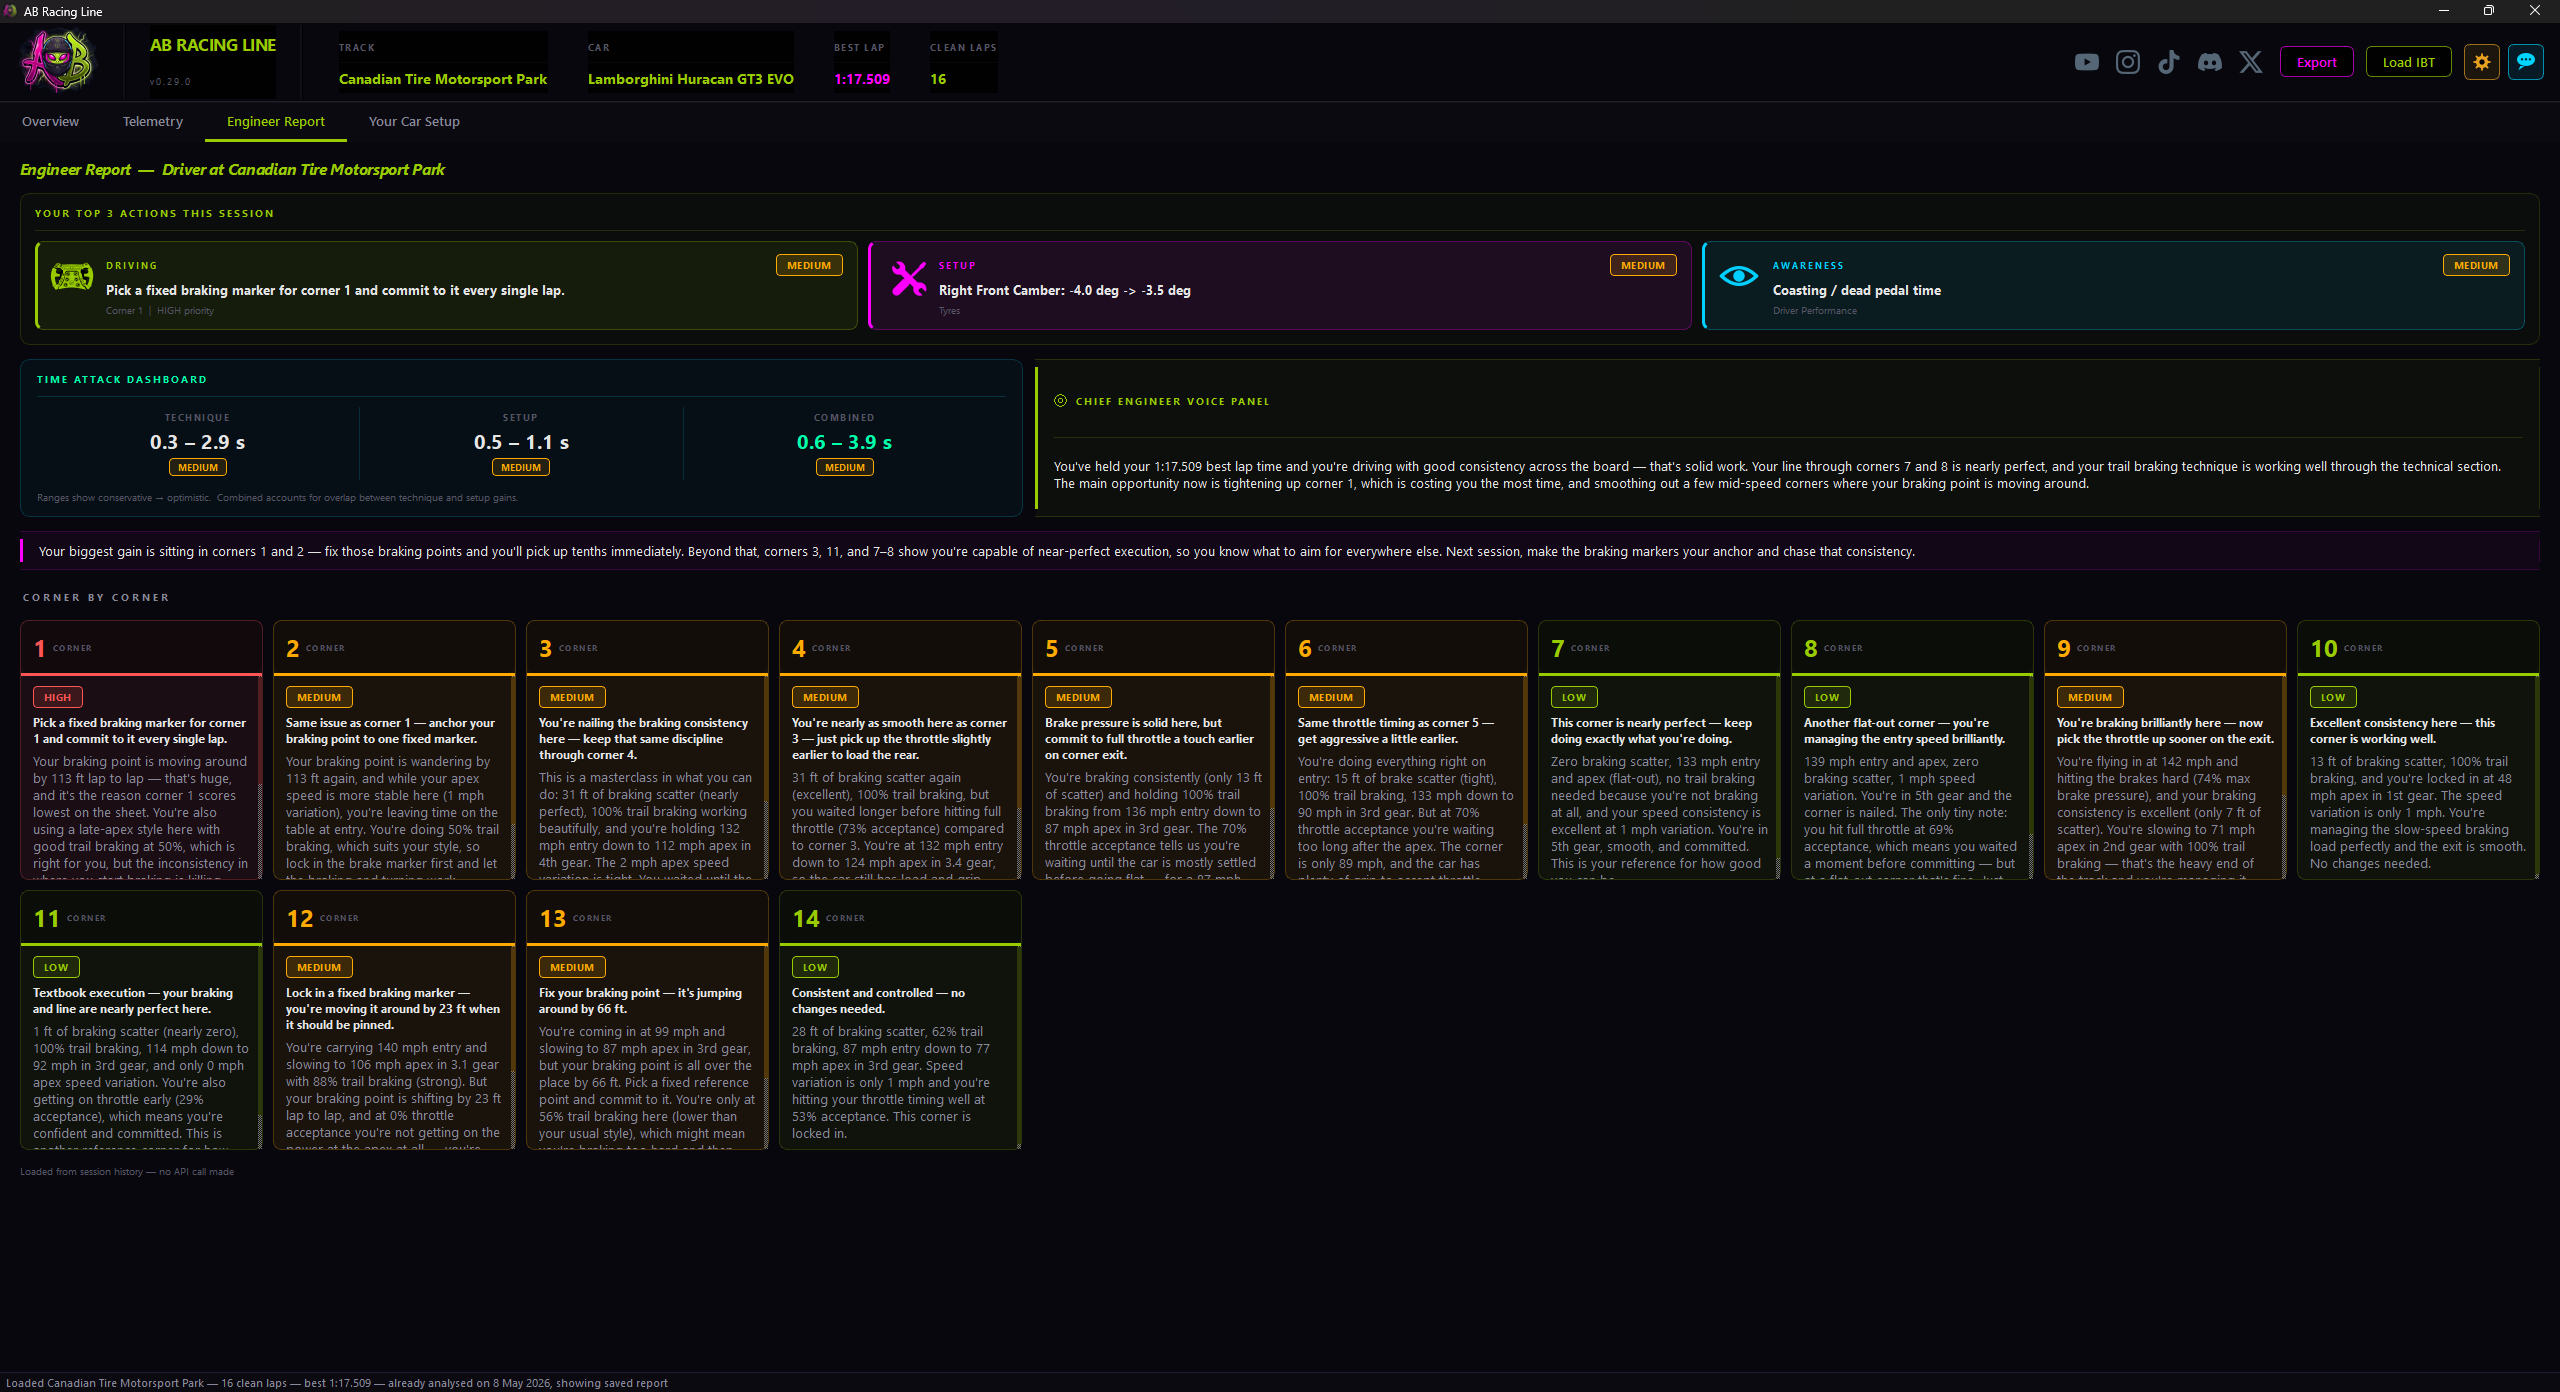
Task: Click the Lamborghini Huracan GT3 EVO car name
Action: coord(691,79)
